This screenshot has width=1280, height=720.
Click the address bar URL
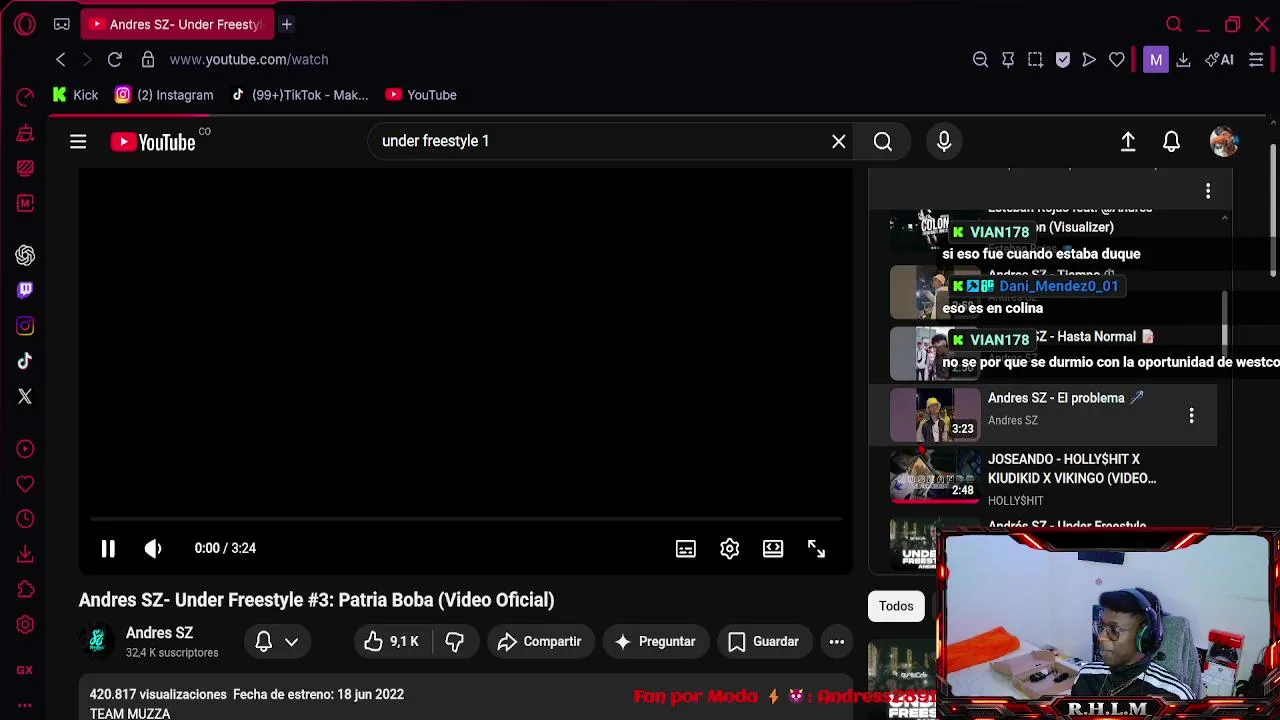249,60
